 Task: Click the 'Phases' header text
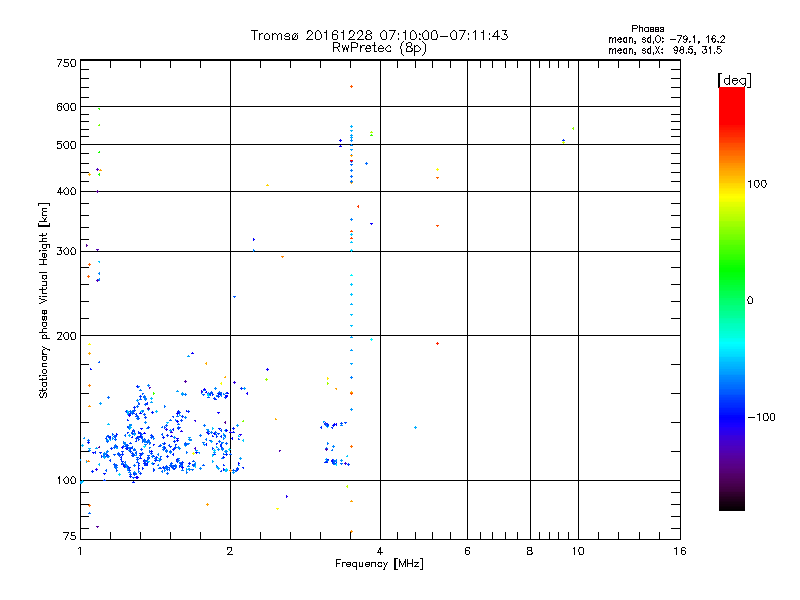point(647,29)
